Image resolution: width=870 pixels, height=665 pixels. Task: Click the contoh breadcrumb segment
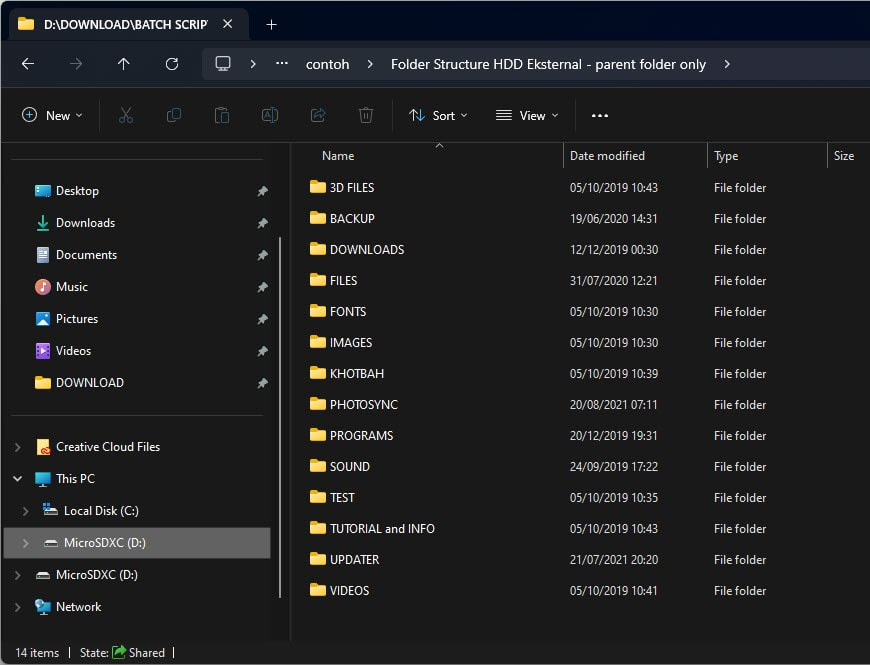327,64
